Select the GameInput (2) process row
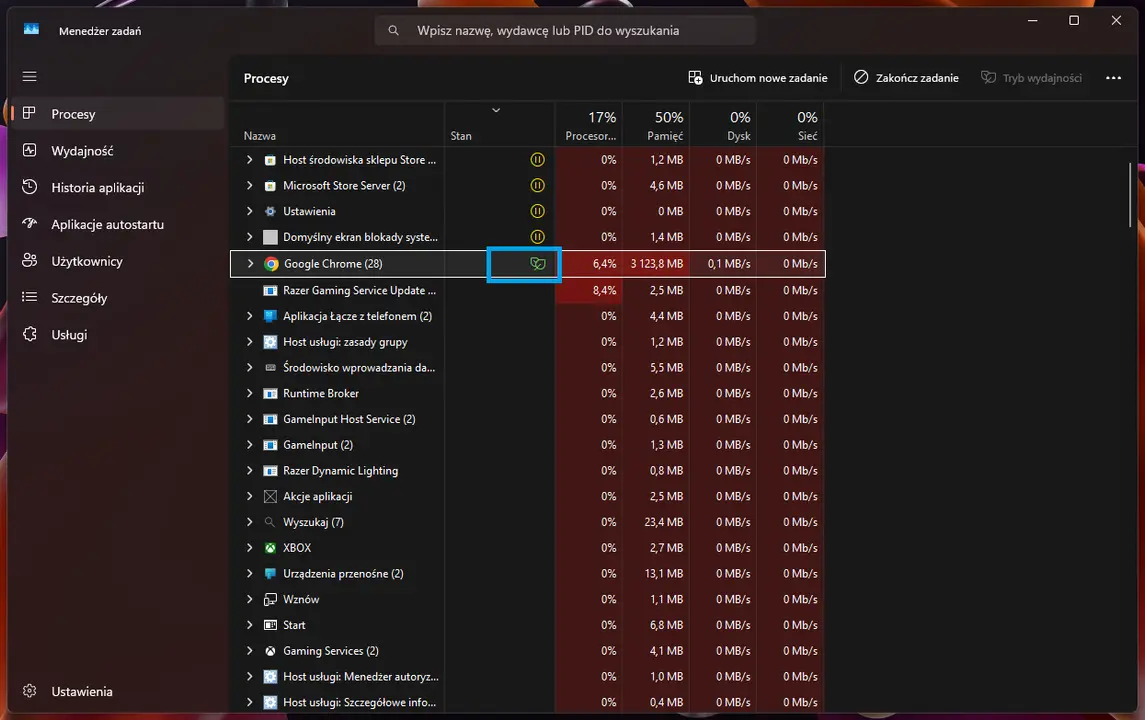1145x720 pixels. [528, 445]
